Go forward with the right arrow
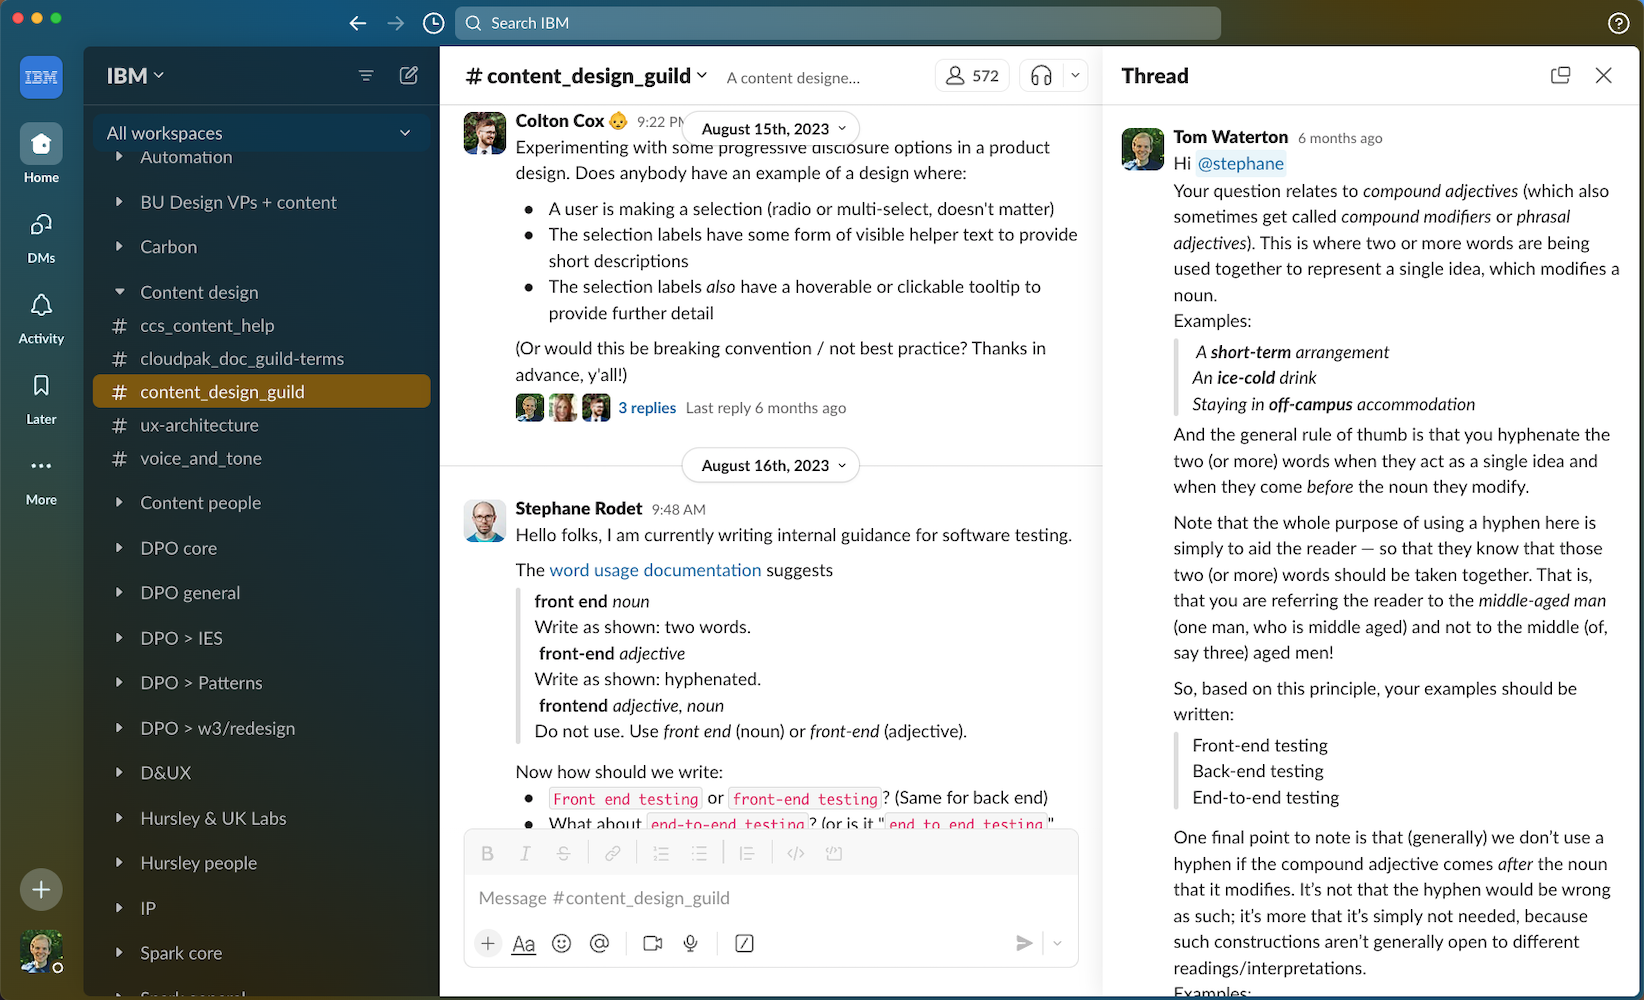This screenshot has height=1000, width=1644. (x=396, y=23)
